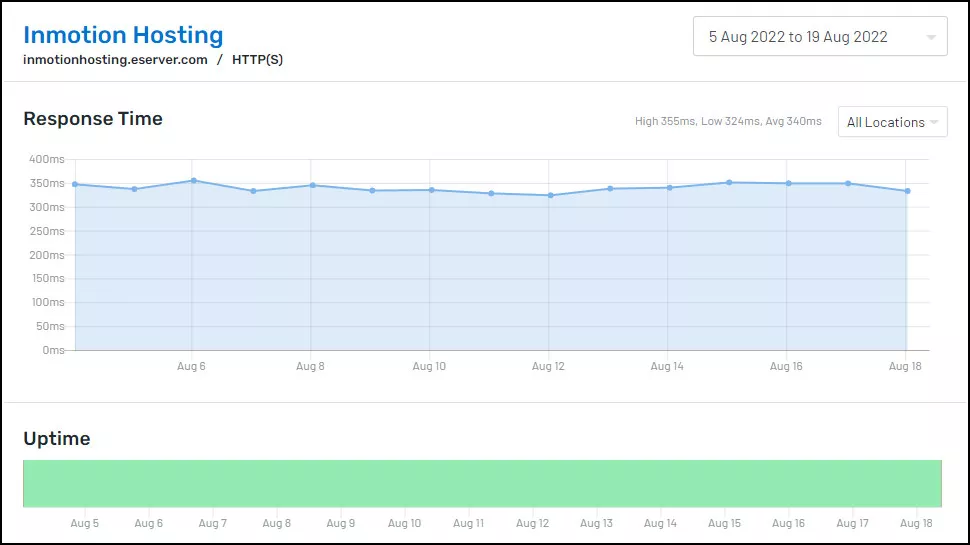Select the chart data point above Aug 14

click(x=669, y=187)
